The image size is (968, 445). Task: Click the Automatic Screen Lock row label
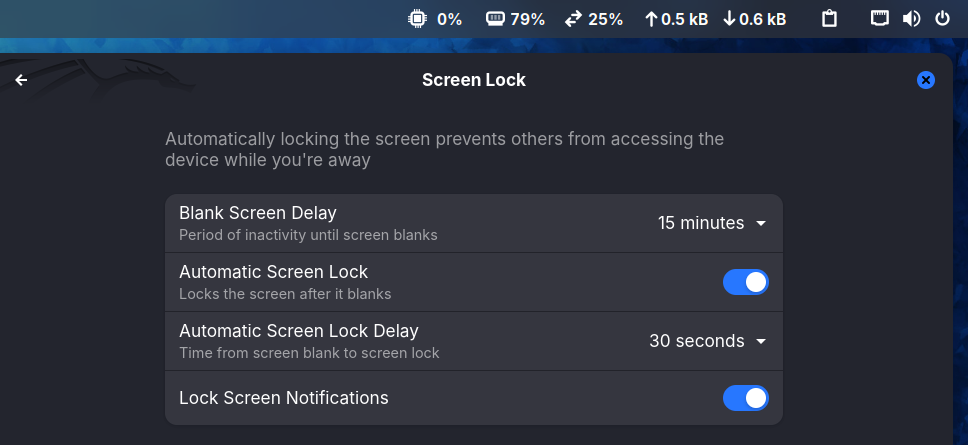(273, 272)
